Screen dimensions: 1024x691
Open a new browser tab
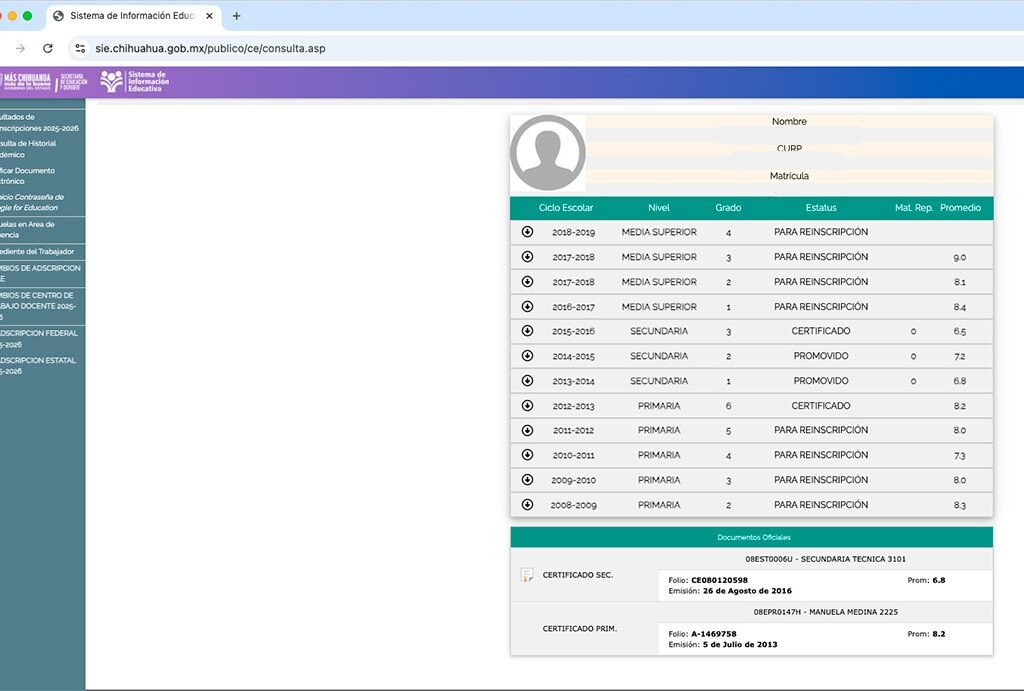click(236, 16)
